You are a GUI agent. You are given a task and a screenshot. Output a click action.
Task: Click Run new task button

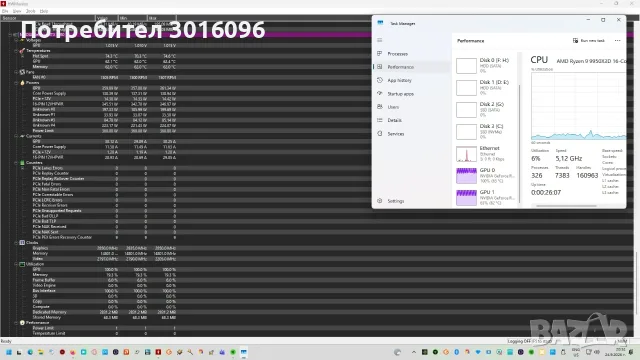click(588, 41)
